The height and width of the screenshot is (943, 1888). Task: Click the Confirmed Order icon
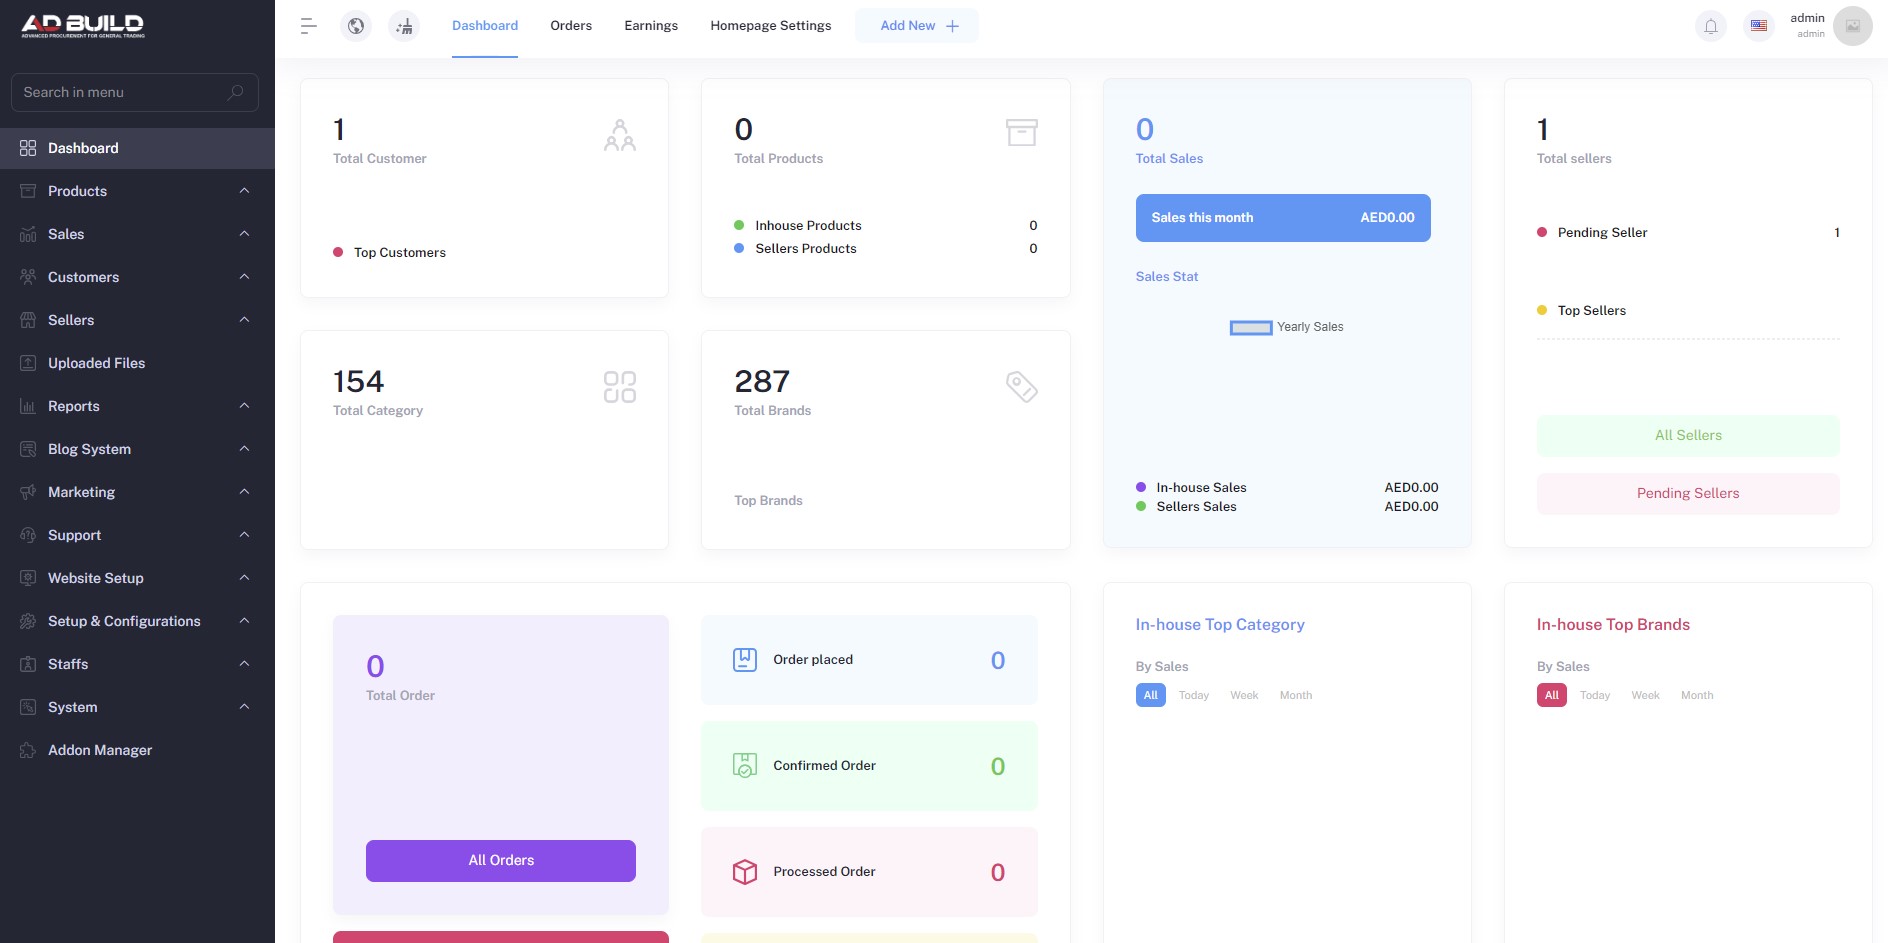pyautogui.click(x=745, y=766)
